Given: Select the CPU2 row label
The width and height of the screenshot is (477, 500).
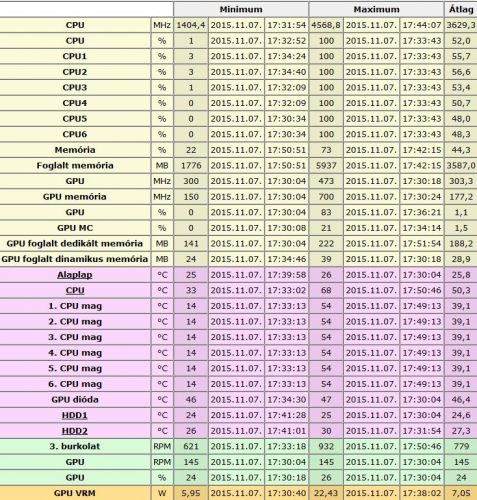Looking at the screenshot, I should pyautogui.click(x=75, y=72).
